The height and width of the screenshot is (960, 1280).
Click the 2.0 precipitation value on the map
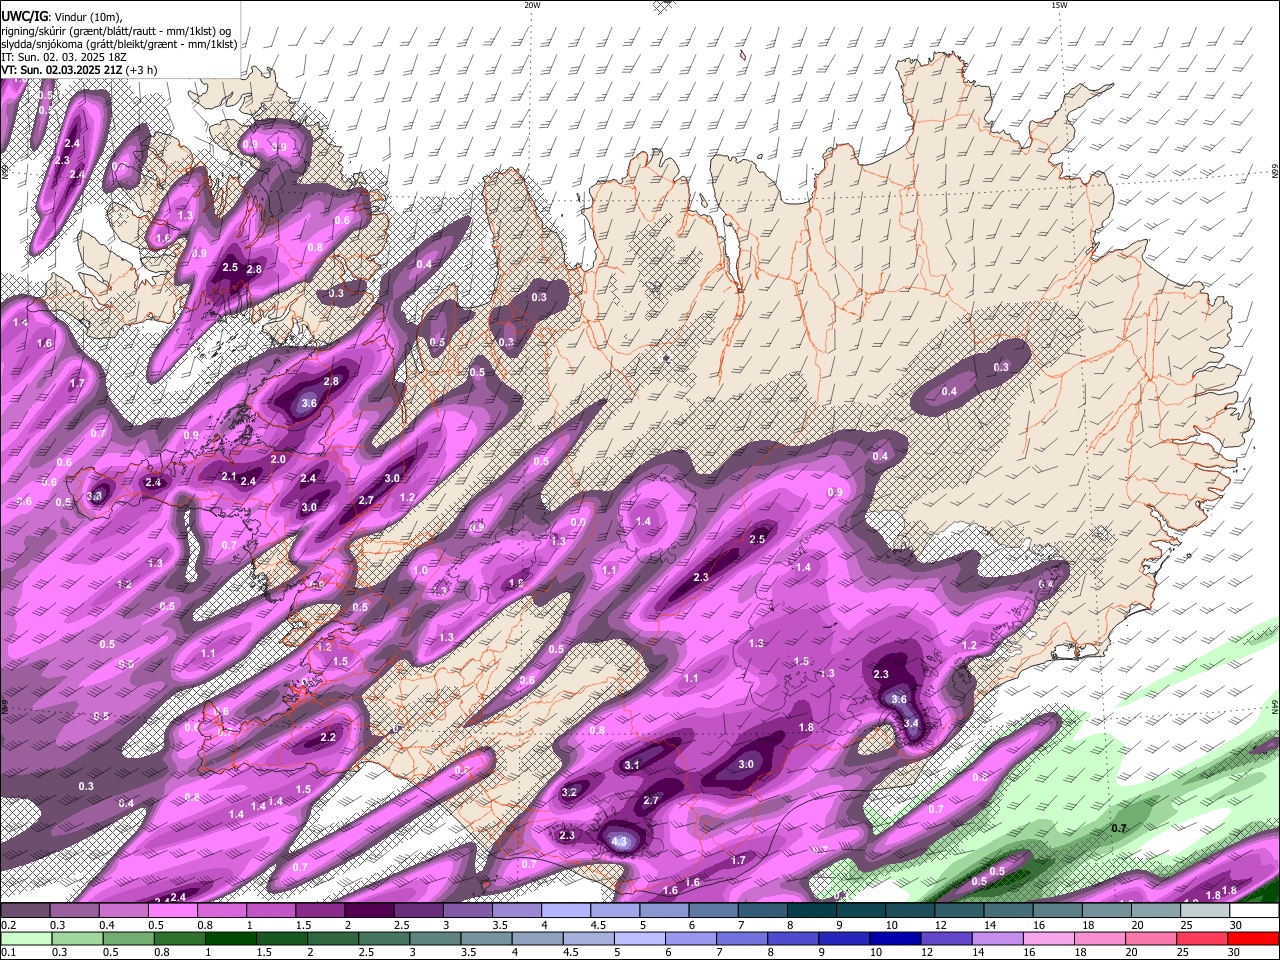(278, 460)
